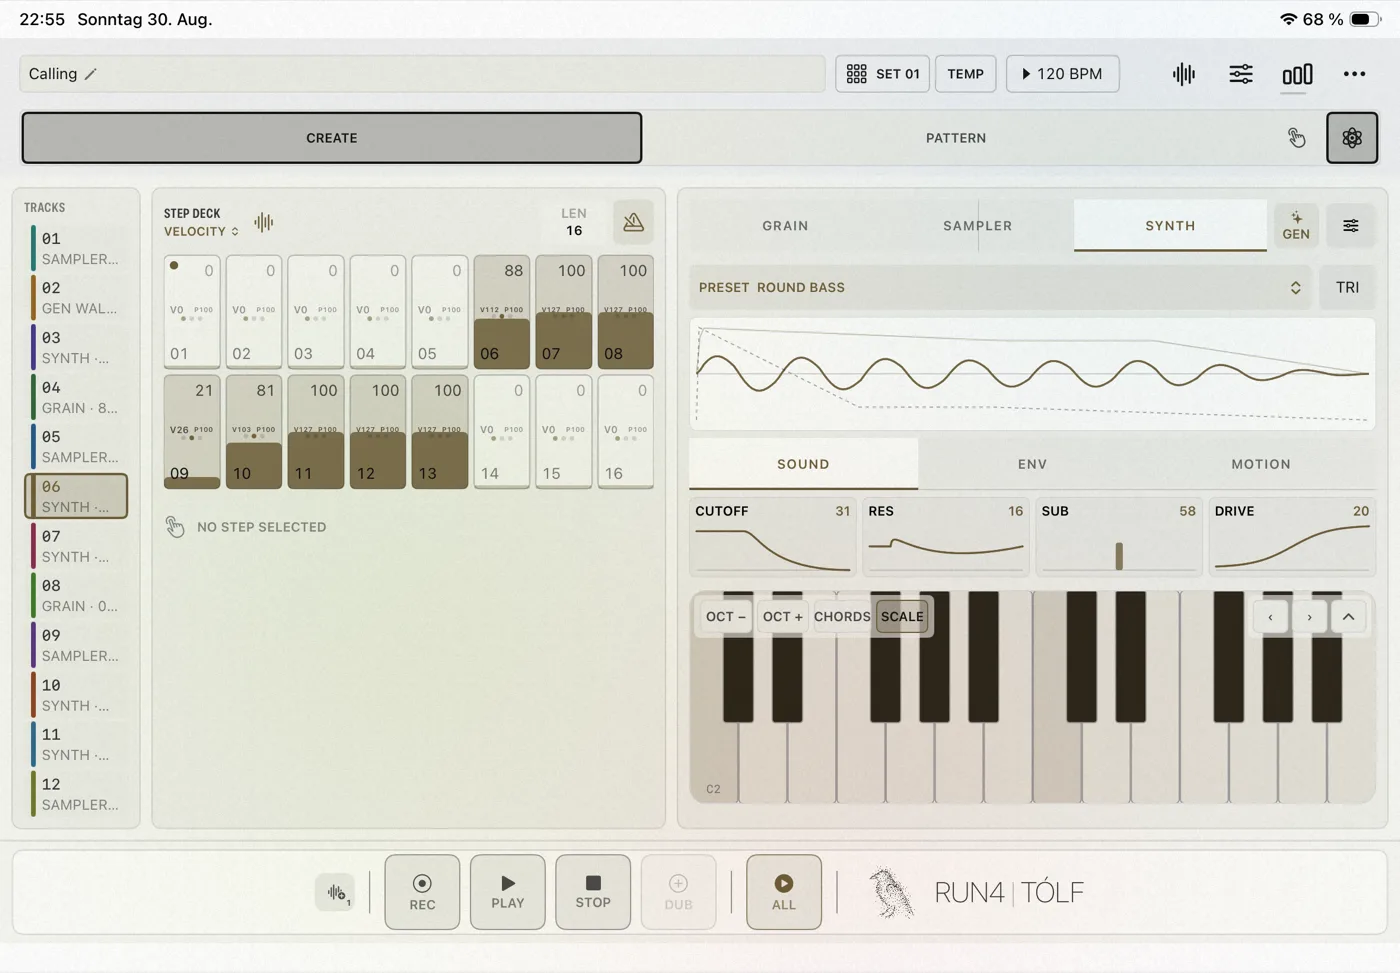Raise octave with OCT + button
1400x973 pixels.
(x=783, y=617)
